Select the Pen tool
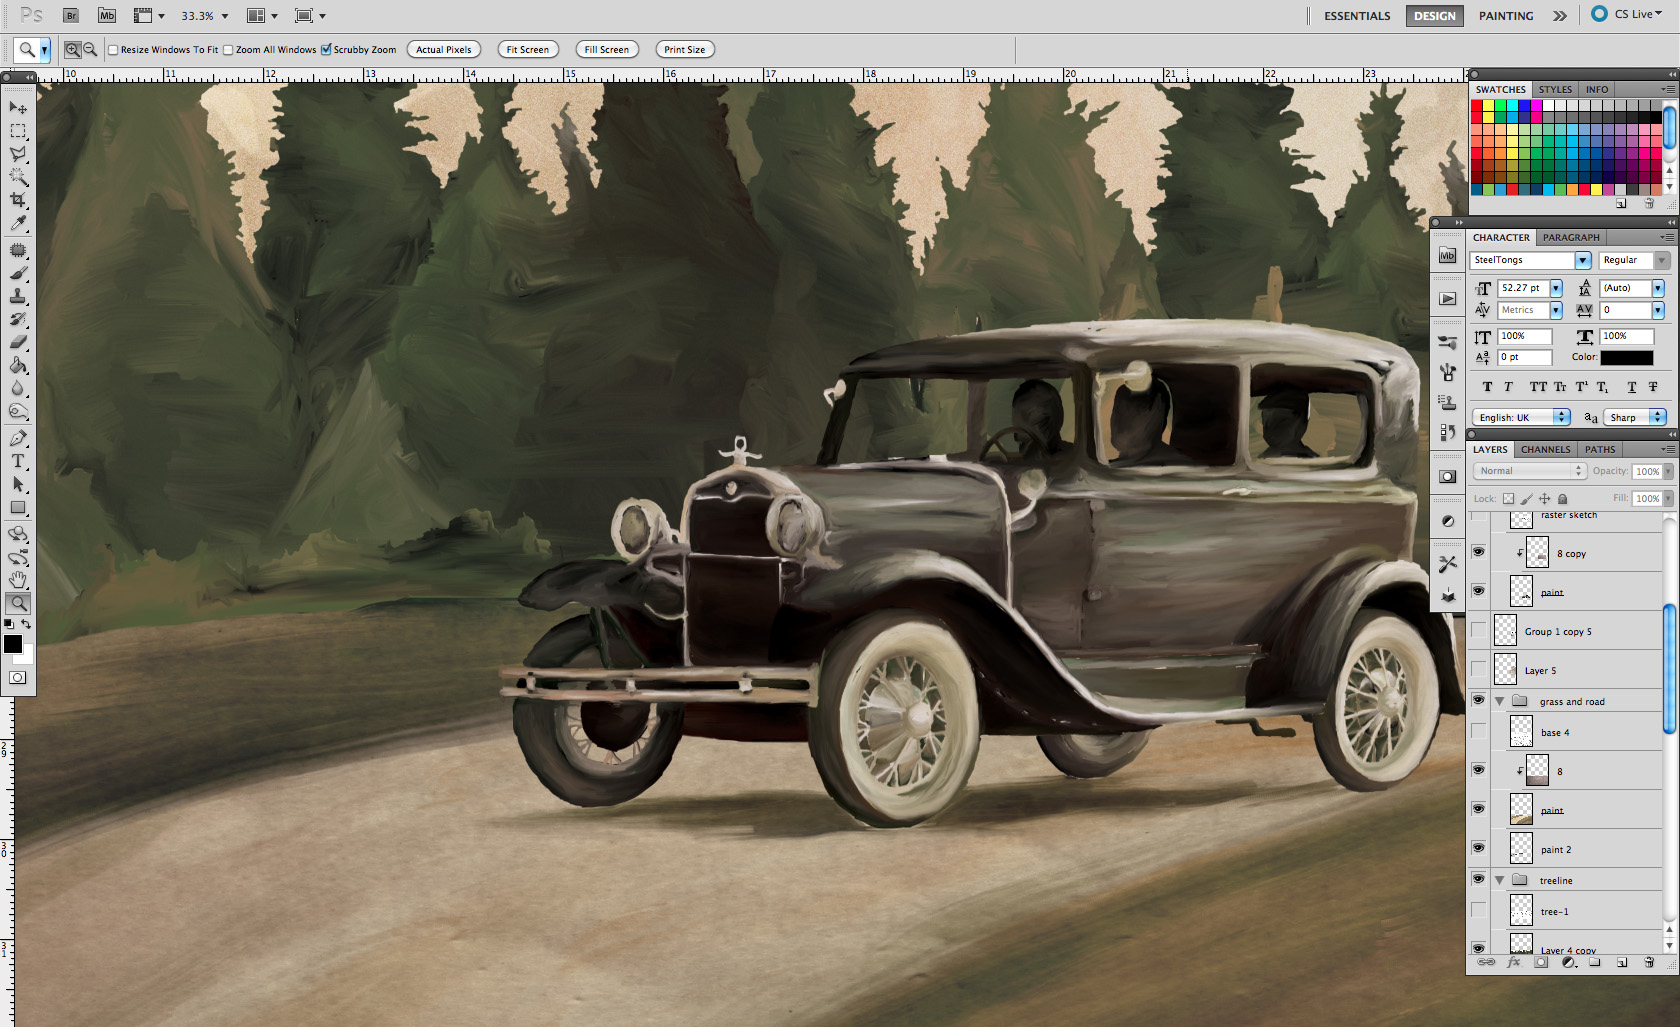This screenshot has height=1027, width=1680. [18, 438]
